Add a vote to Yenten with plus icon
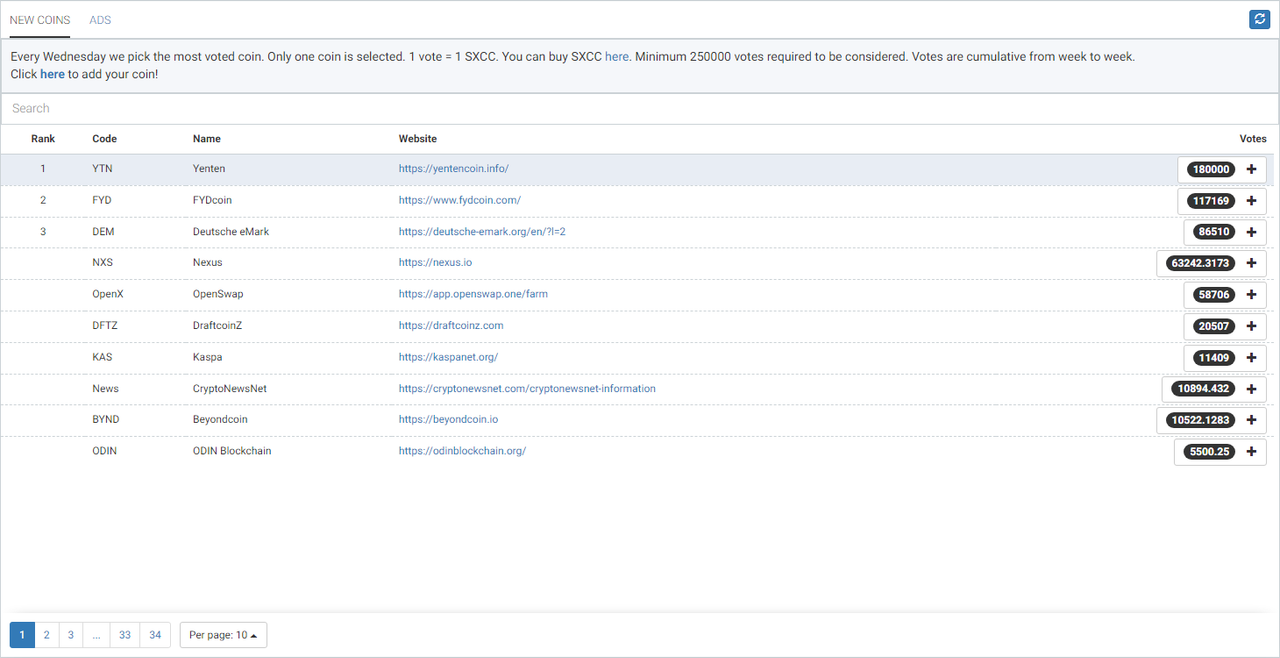This screenshot has width=1280, height=658. (x=1251, y=169)
